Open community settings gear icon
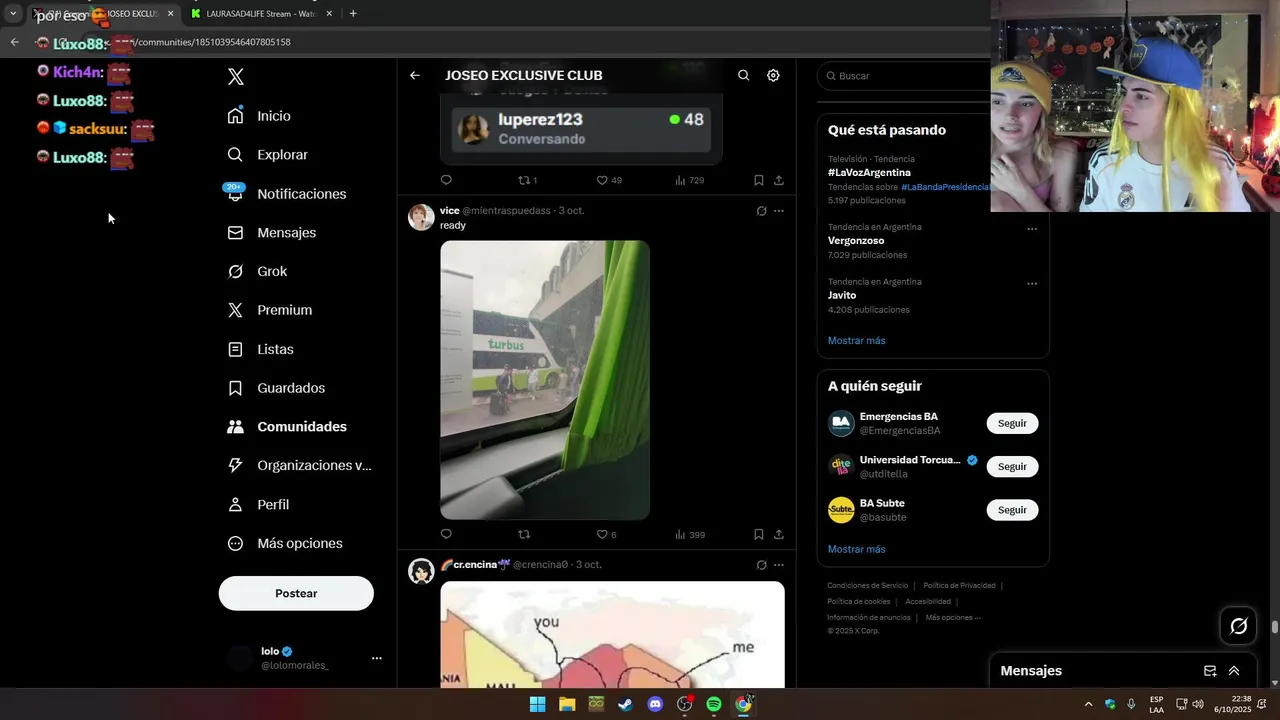This screenshot has height=720, width=1280. coord(773,75)
